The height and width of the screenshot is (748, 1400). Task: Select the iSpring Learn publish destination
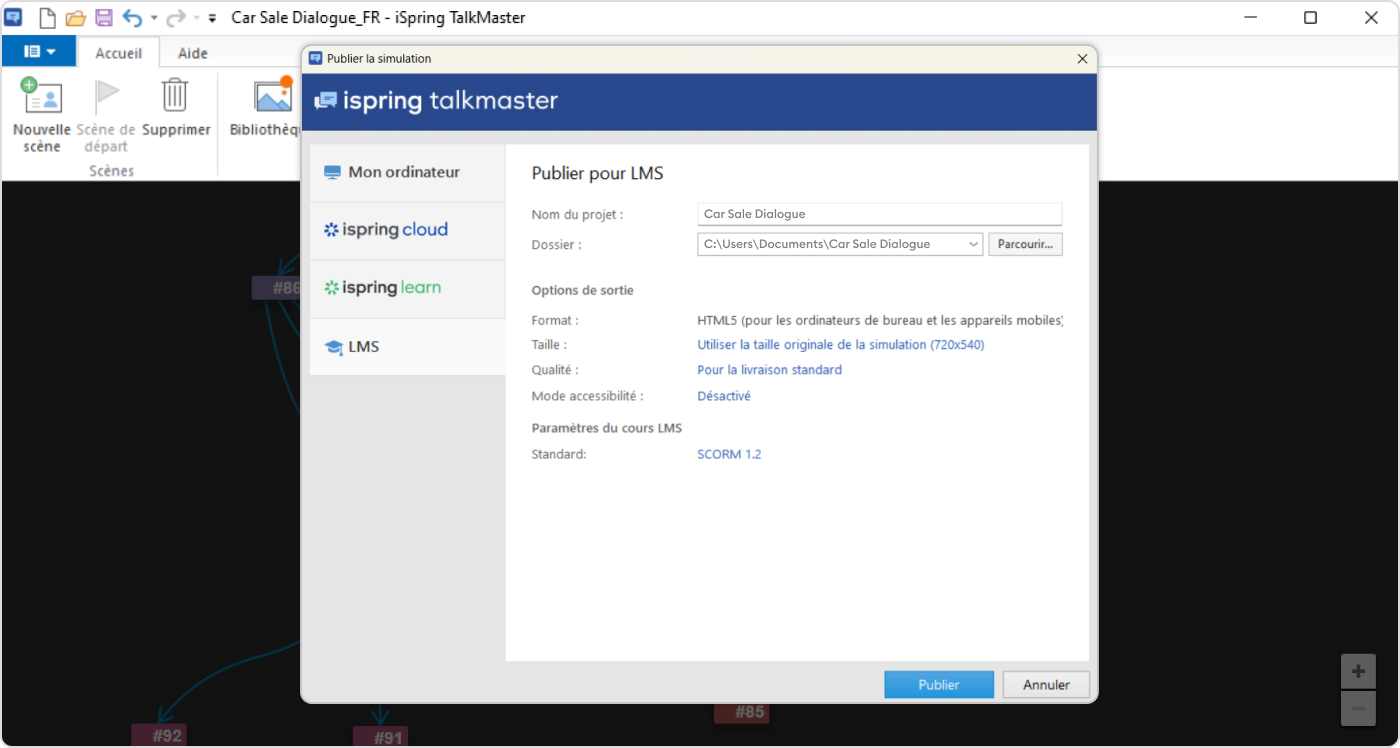click(407, 289)
